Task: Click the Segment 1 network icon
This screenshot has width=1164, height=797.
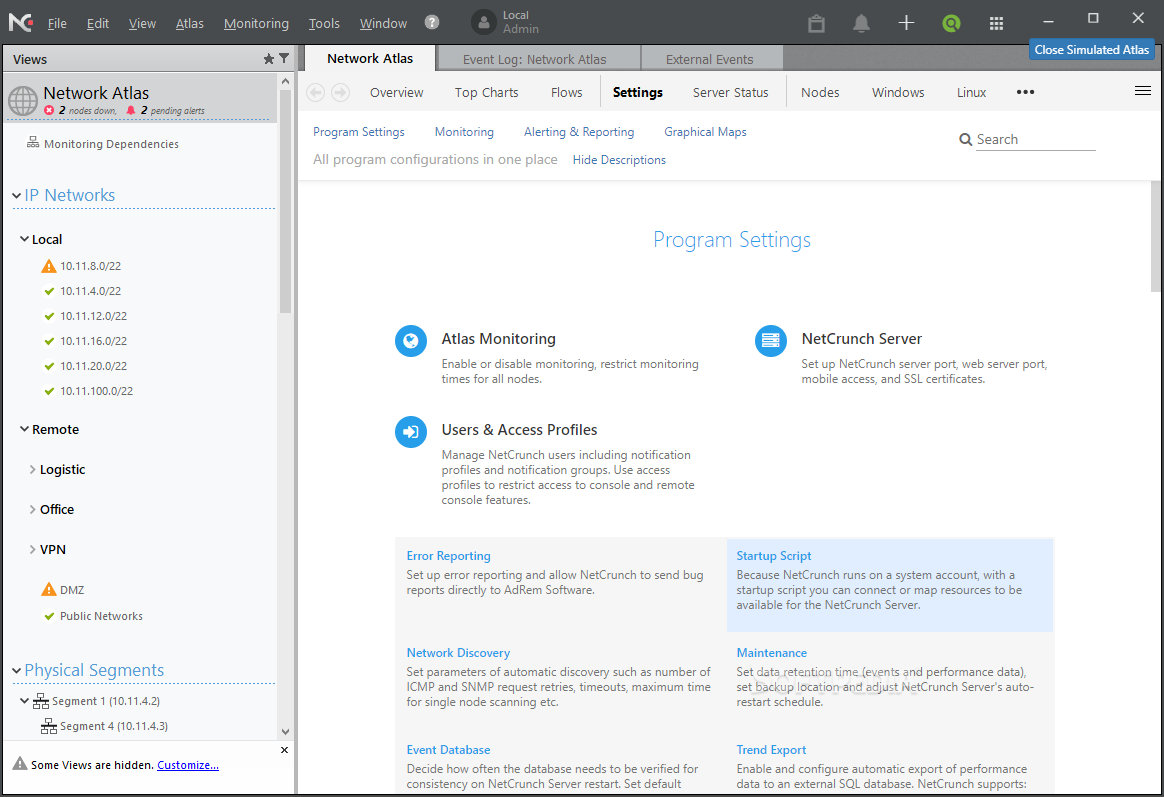Action: click(41, 701)
